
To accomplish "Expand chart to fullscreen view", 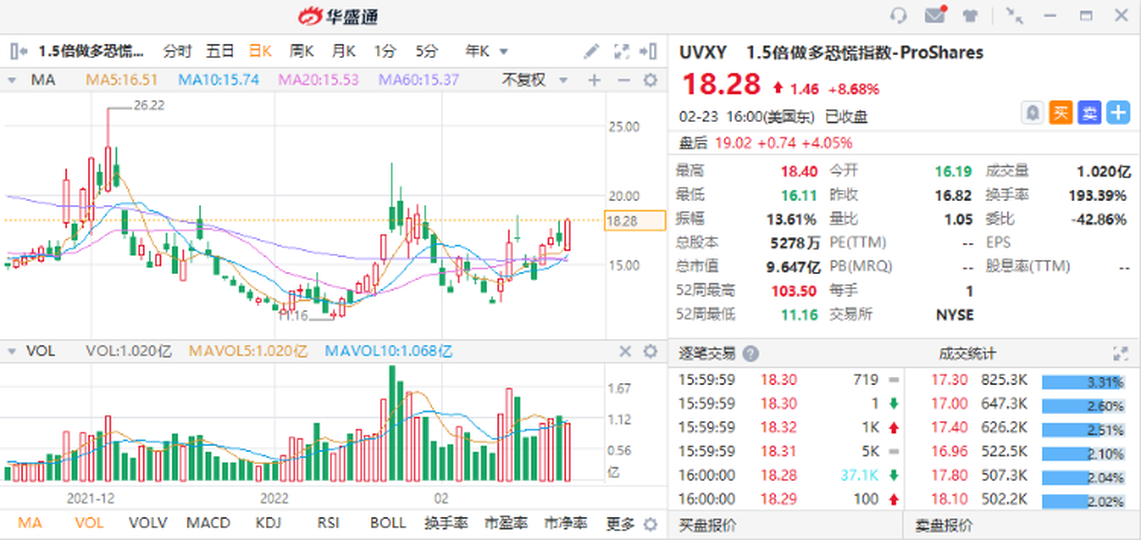I will (x=621, y=51).
